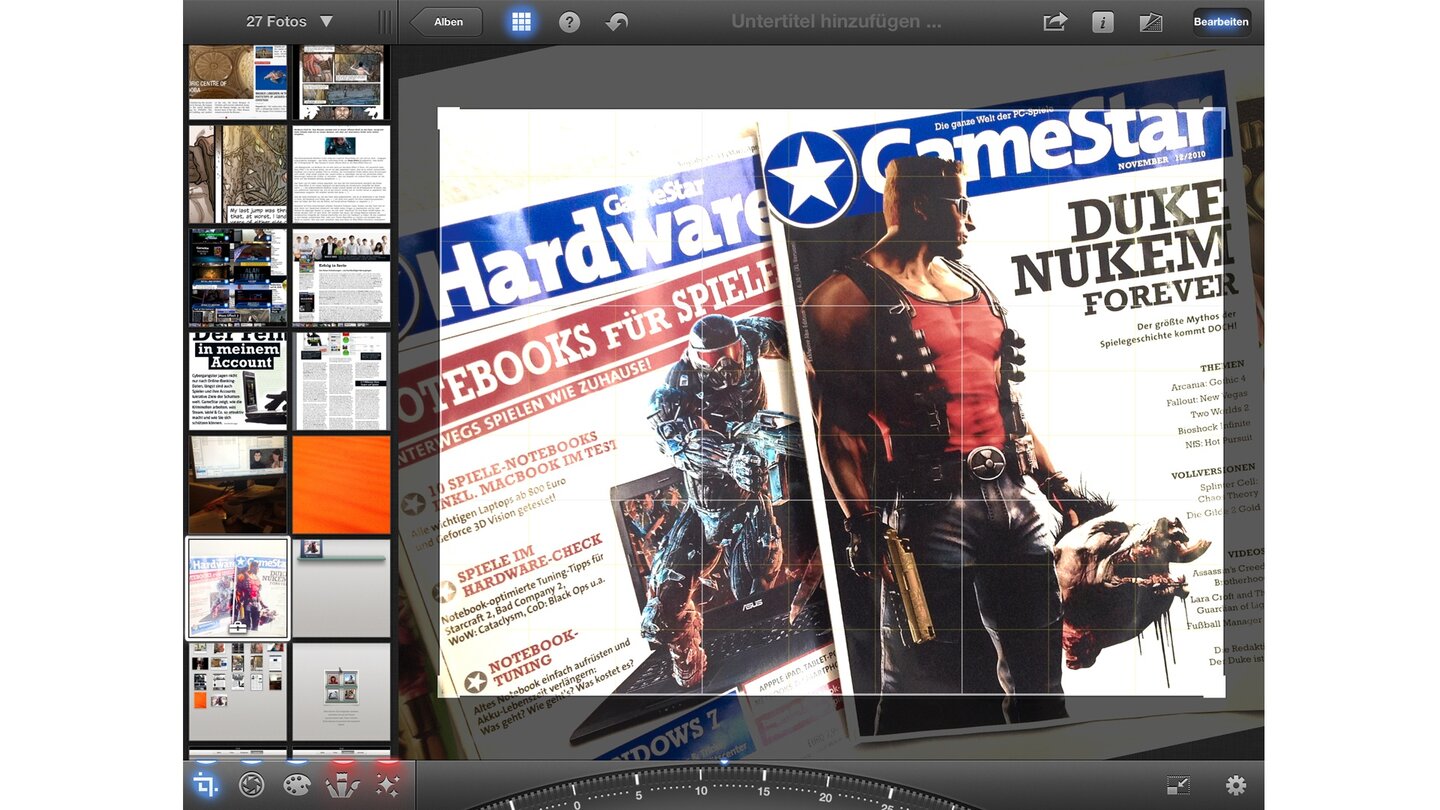Viewport: 1440px width, 810px height.
Task: Open the share menu icon
Action: click(1055, 22)
